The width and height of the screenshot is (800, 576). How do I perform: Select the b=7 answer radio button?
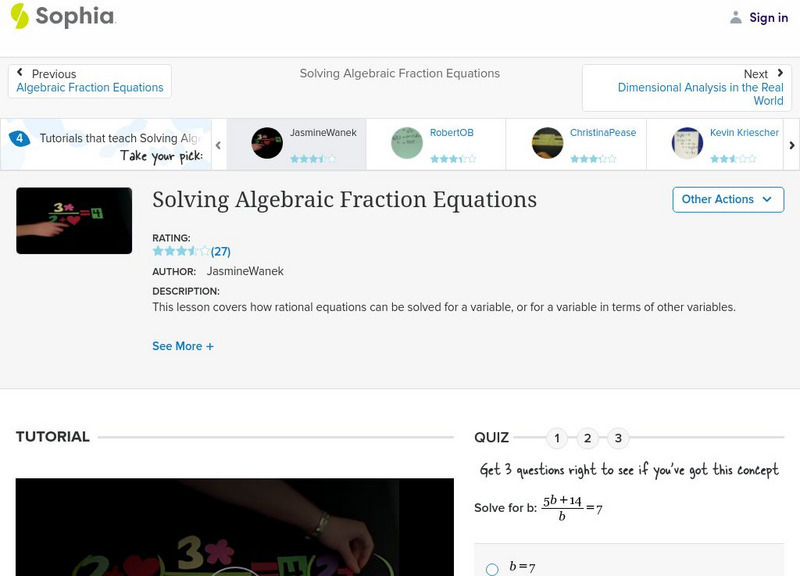(x=492, y=569)
